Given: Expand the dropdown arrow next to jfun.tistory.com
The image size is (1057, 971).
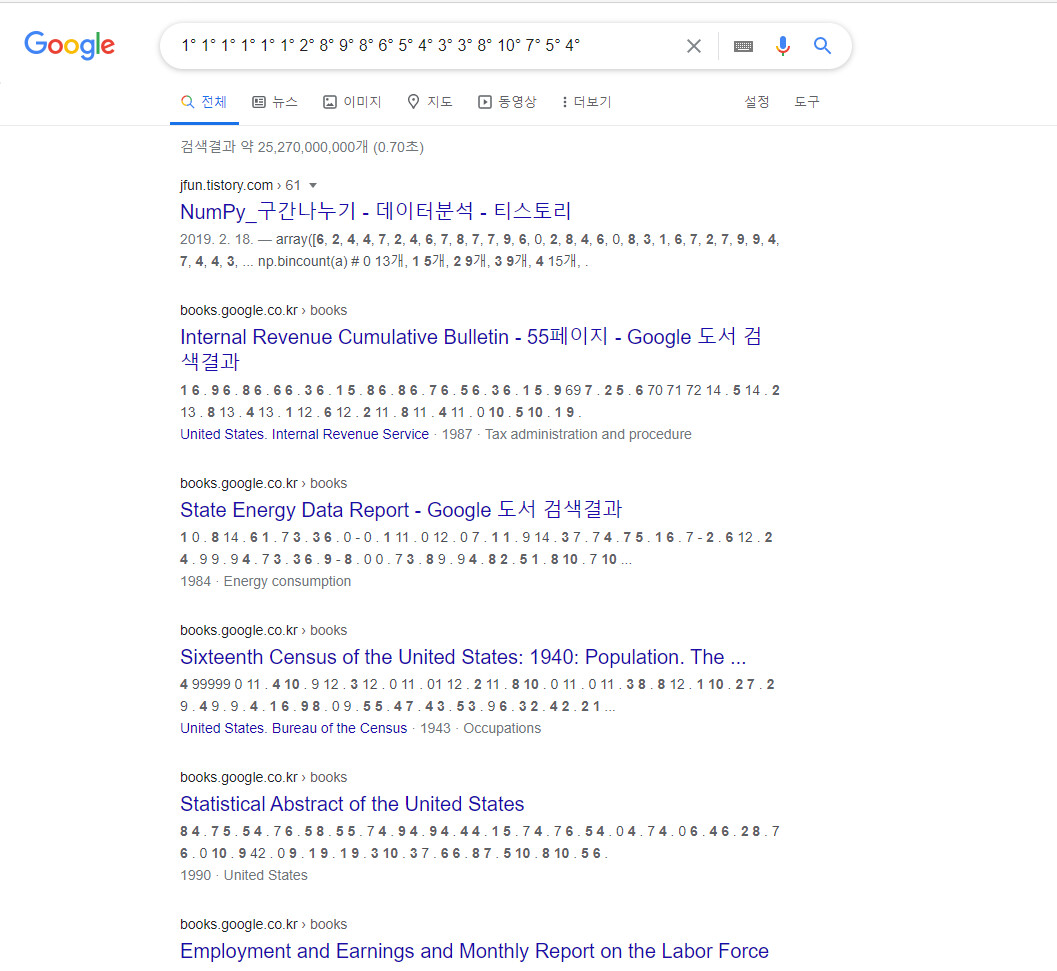Looking at the screenshot, I should pyautogui.click(x=315, y=185).
